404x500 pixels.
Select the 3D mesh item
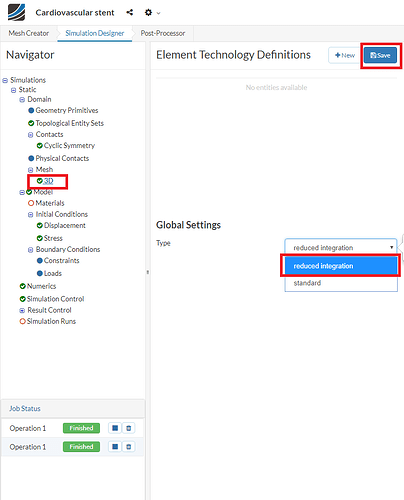pyautogui.click(x=48, y=181)
